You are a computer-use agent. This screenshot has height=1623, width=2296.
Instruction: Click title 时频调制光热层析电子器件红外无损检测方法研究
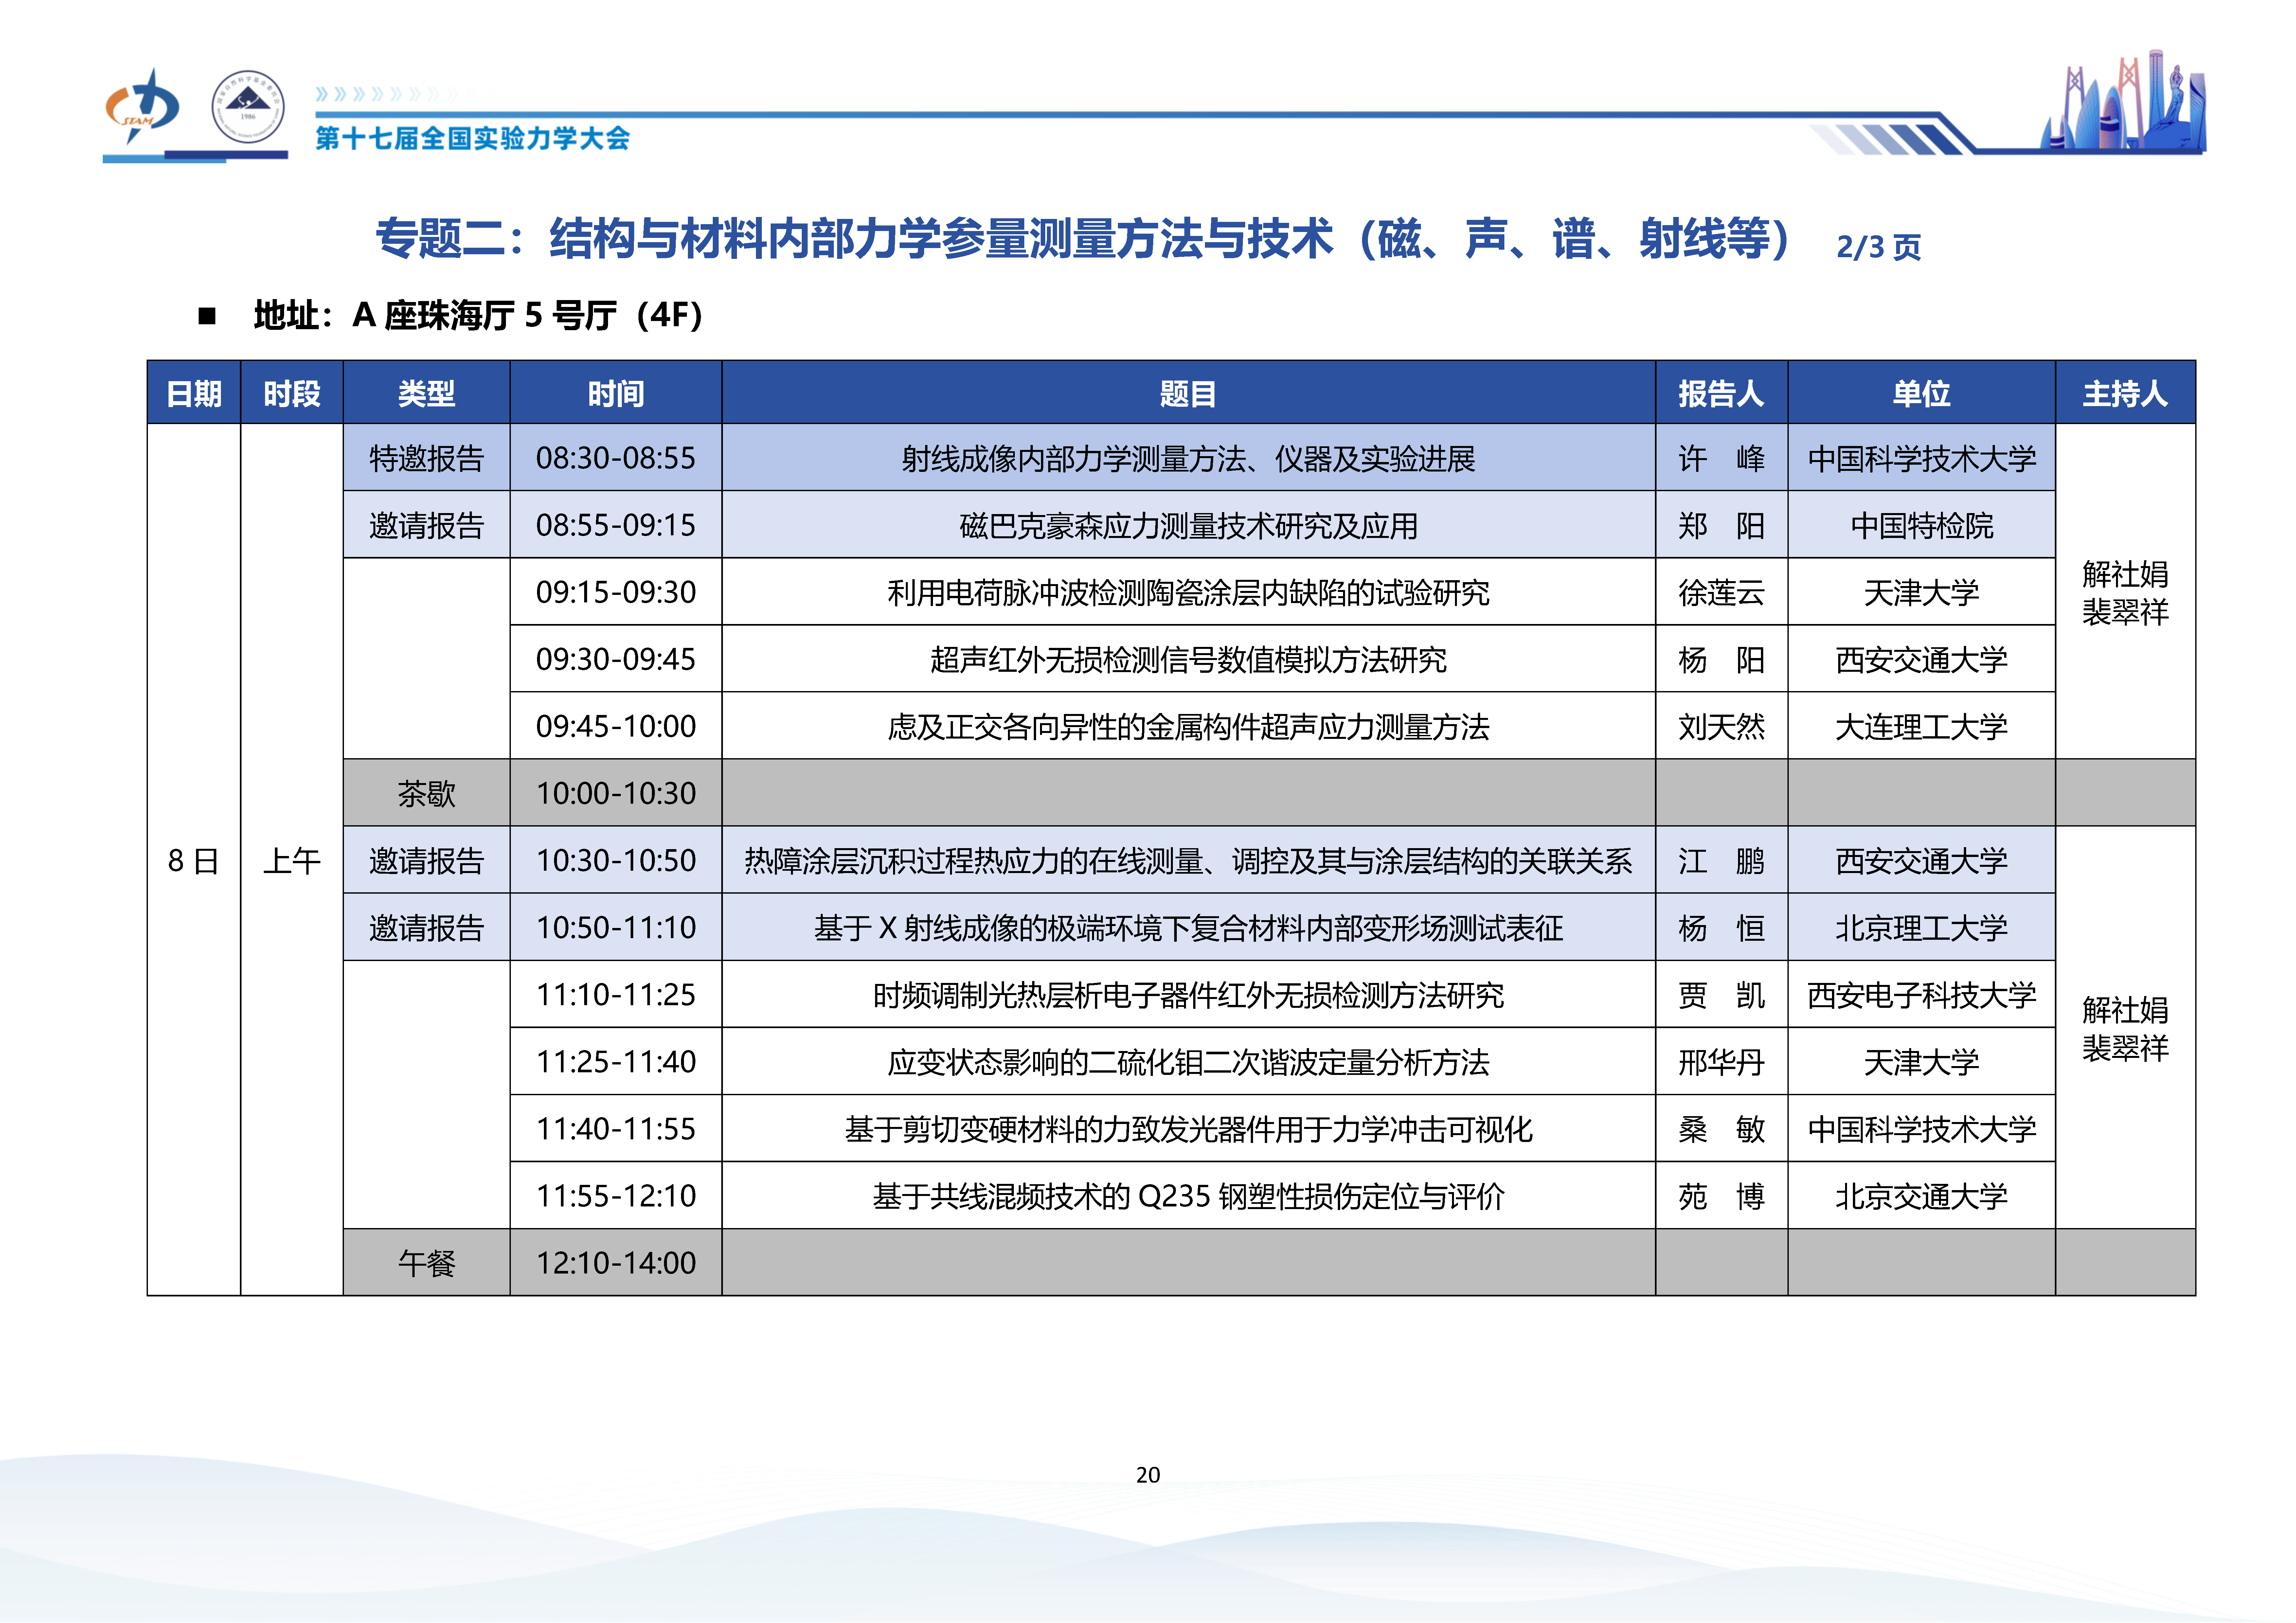(x=1188, y=995)
